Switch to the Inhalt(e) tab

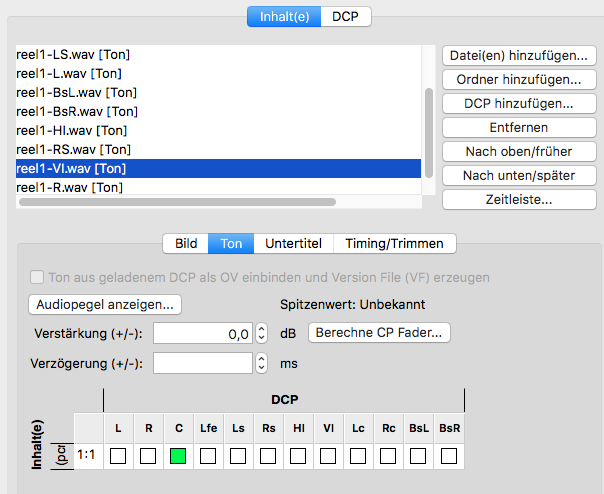pos(285,17)
